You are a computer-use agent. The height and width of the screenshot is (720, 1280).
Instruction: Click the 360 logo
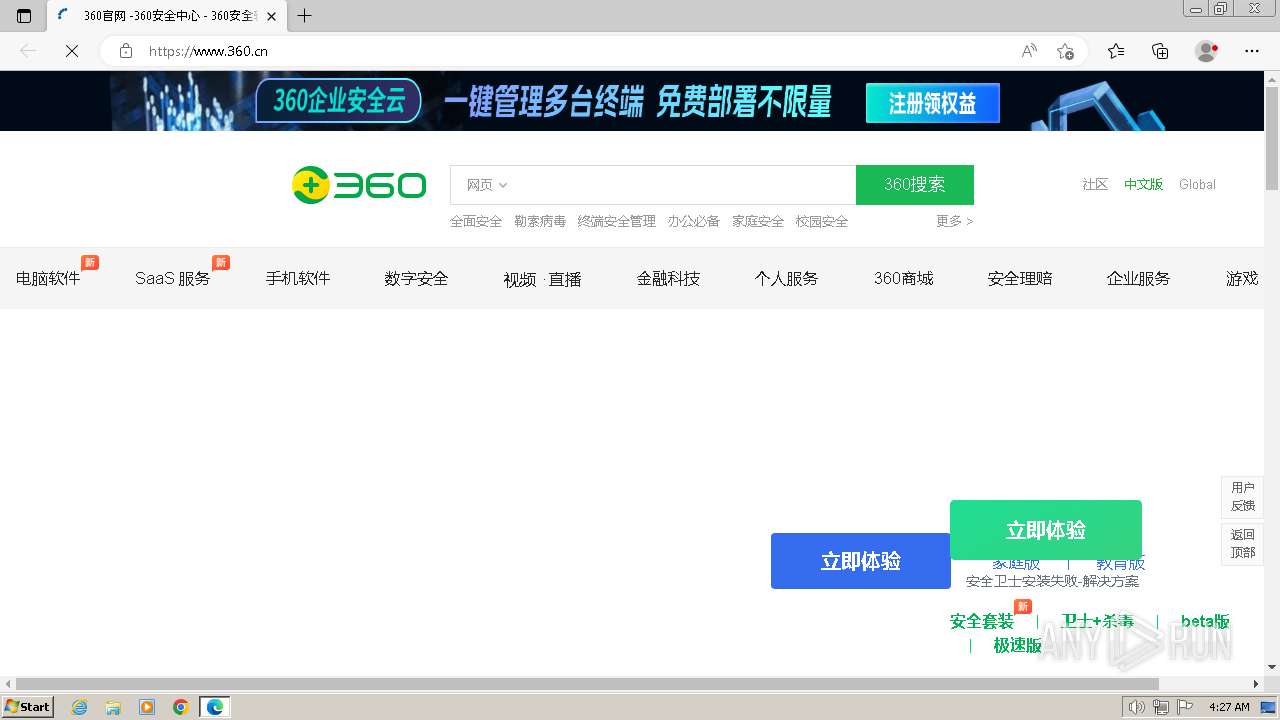tap(359, 185)
